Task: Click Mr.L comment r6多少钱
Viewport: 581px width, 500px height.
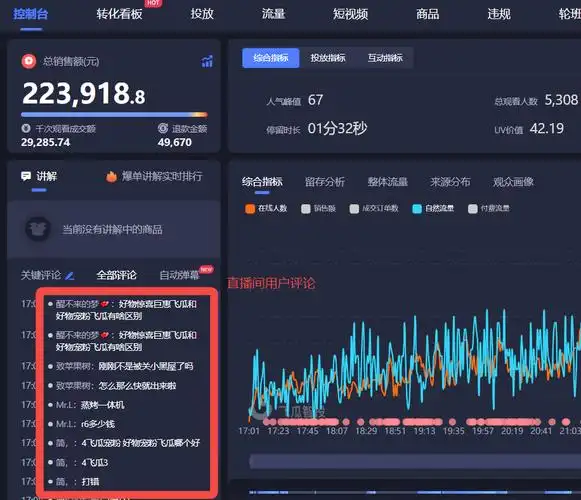Action: pyautogui.click(x=98, y=424)
